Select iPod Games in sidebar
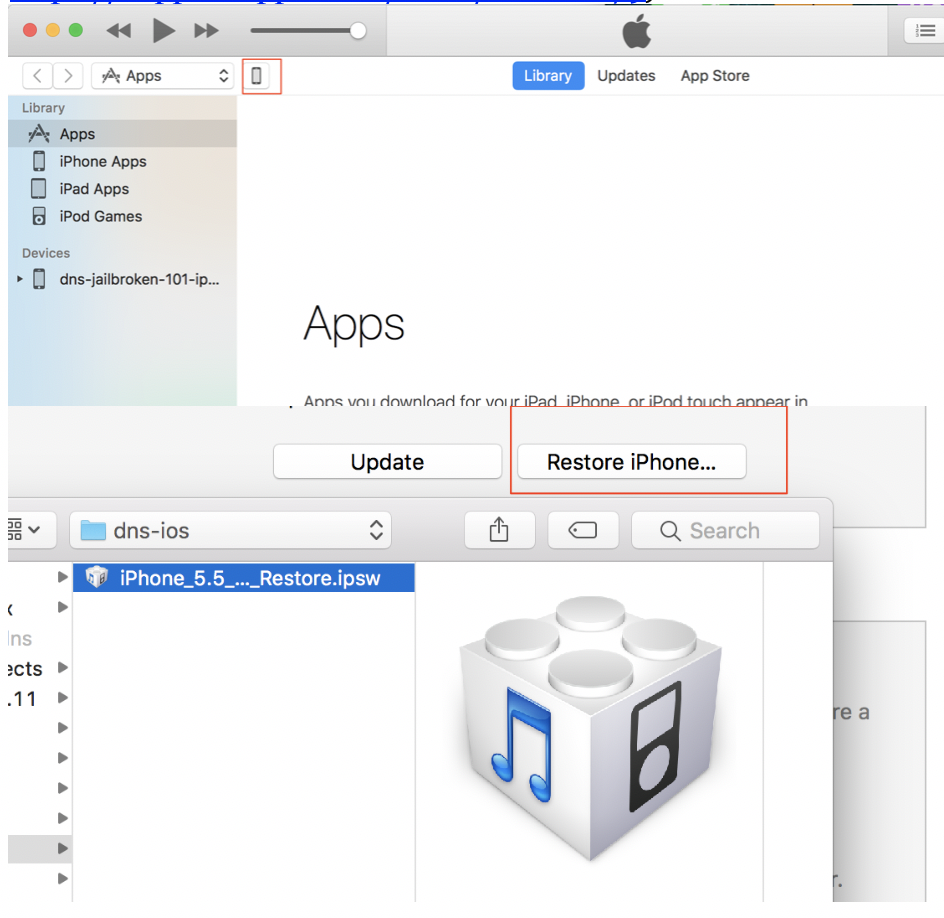Viewport: 944px width, 918px height. click(122, 216)
